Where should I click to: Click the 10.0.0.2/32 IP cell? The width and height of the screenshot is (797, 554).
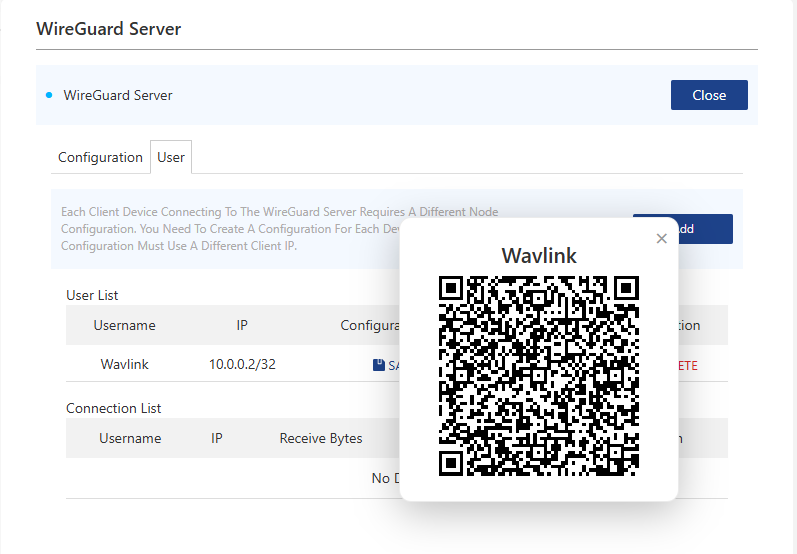(242, 364)
